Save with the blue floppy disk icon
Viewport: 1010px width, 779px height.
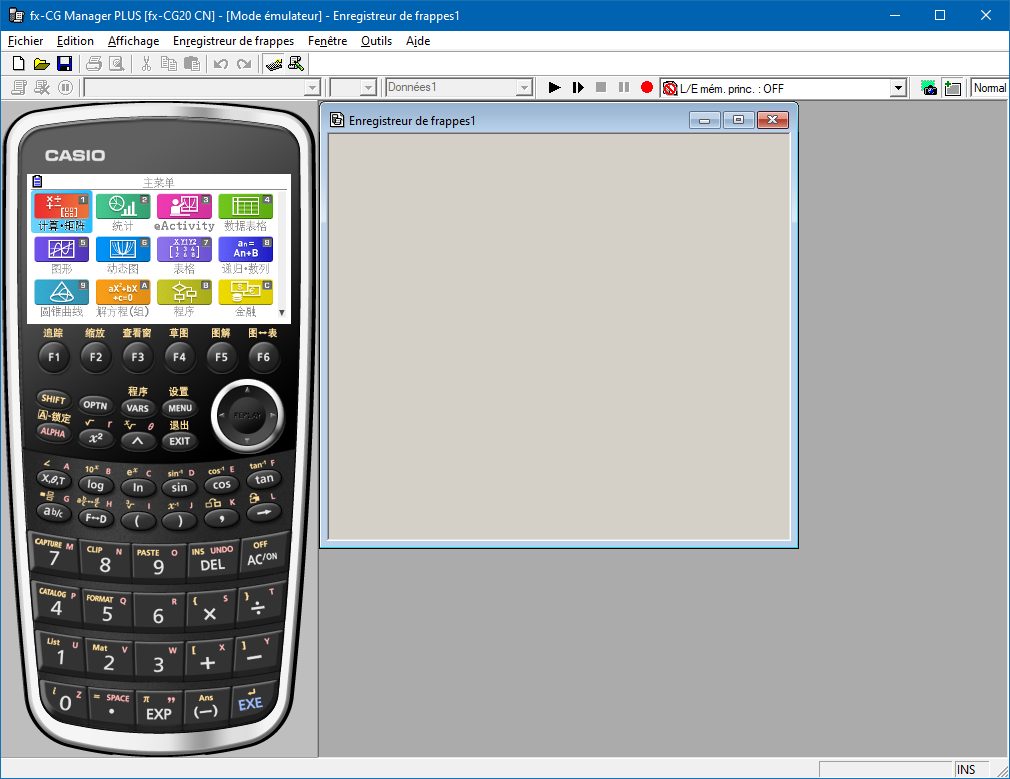(x=64, y=64)
